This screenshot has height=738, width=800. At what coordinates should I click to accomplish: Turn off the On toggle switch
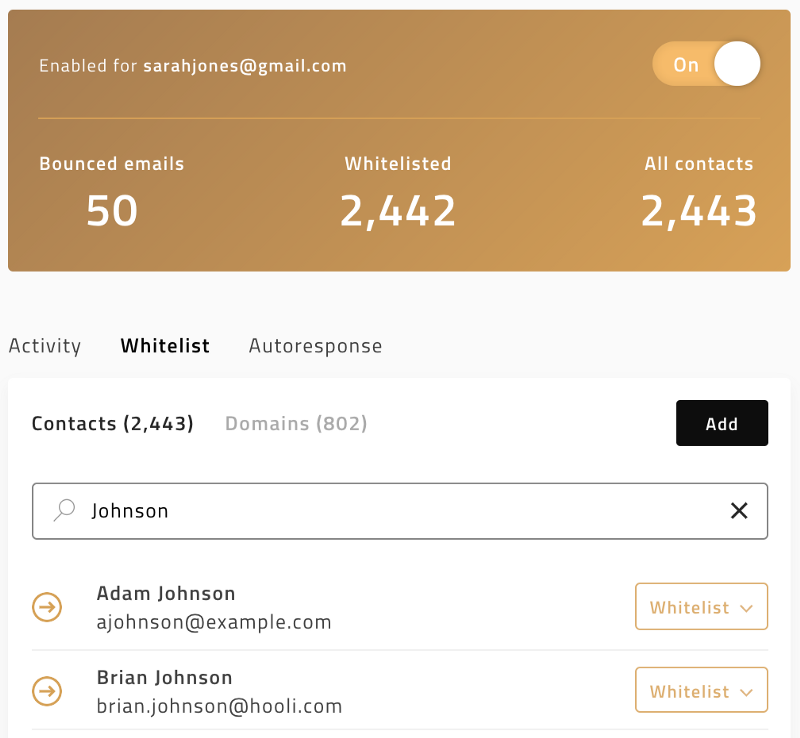[x=706, y=64]
